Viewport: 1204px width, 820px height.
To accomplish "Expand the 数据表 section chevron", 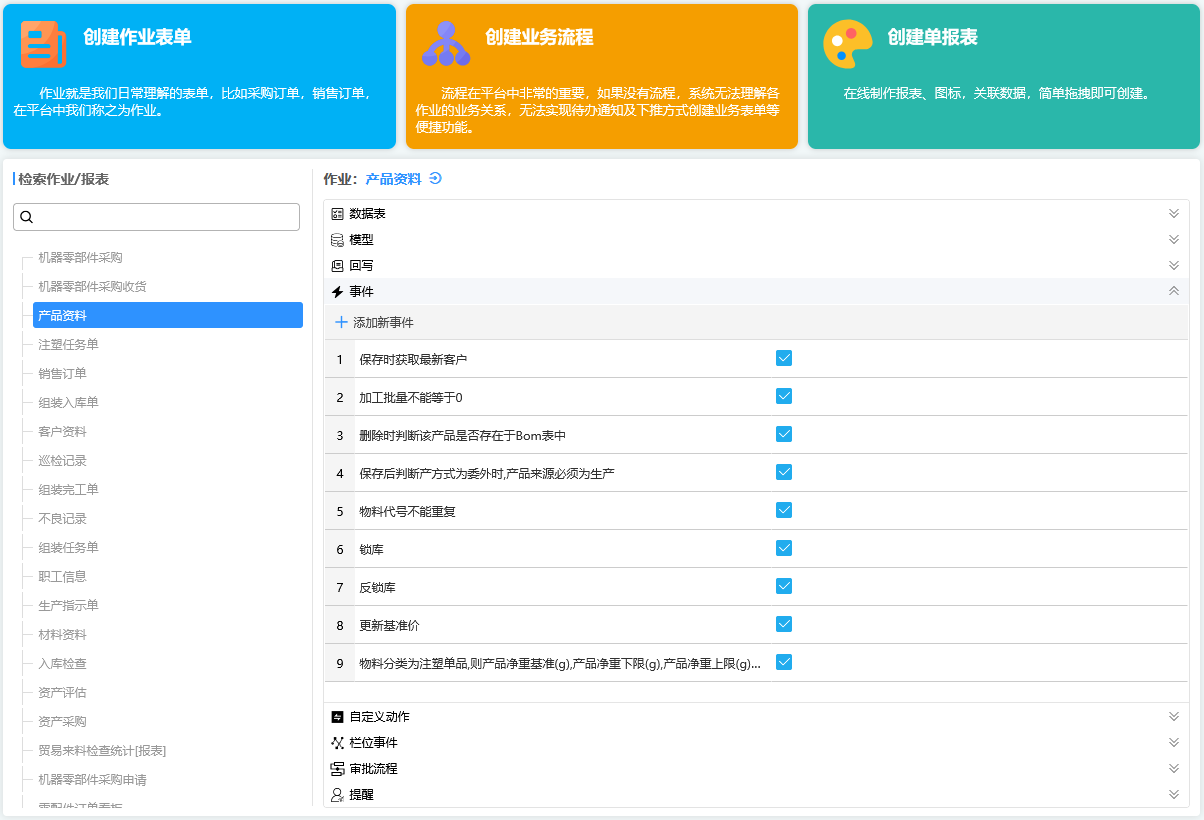I will click(1174, 214).
